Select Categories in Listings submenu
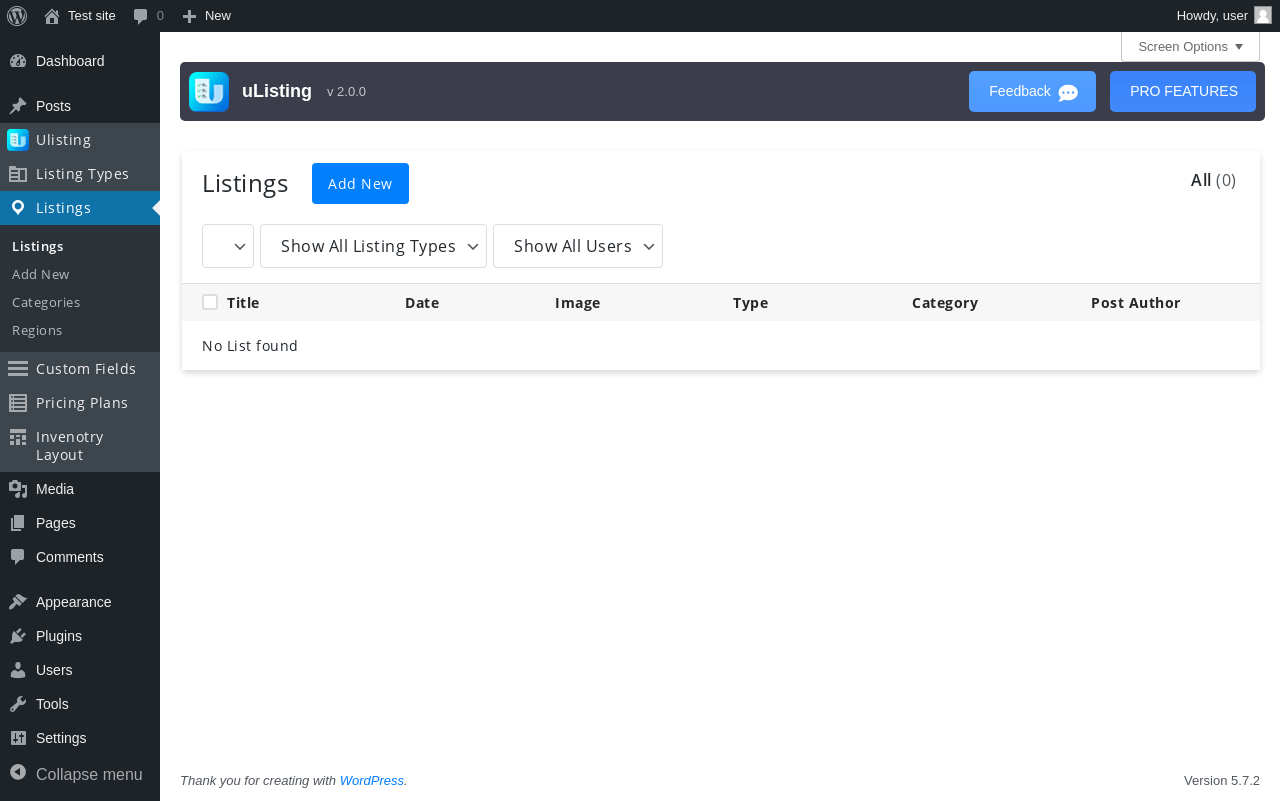1280x801 pixels. 46,302
